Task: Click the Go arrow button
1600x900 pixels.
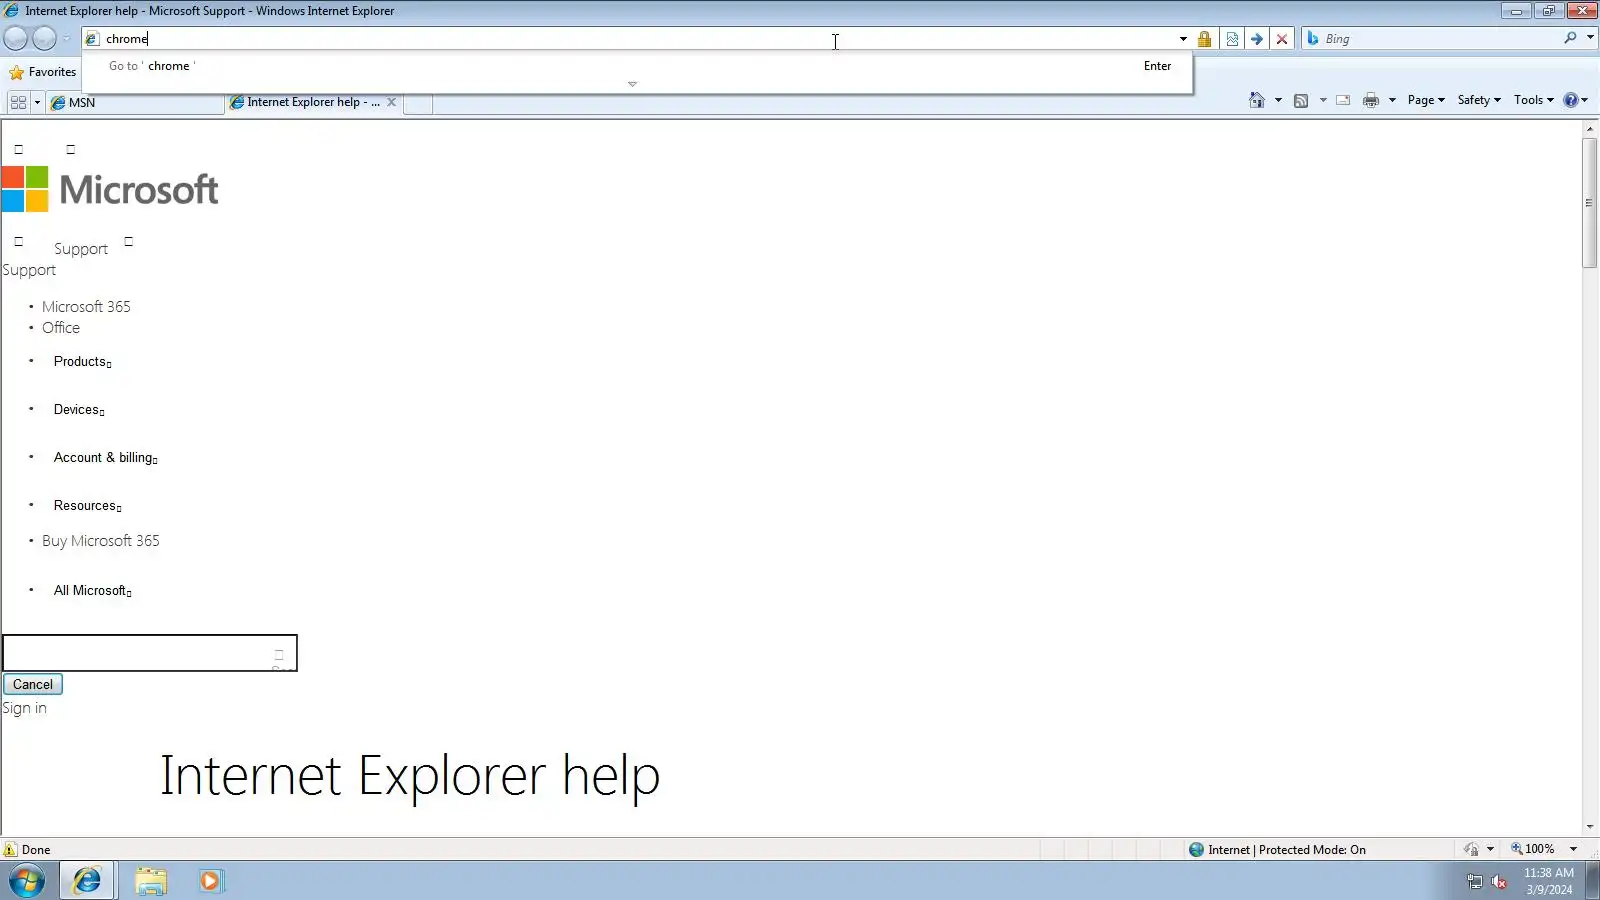Action: point(1257,39)
